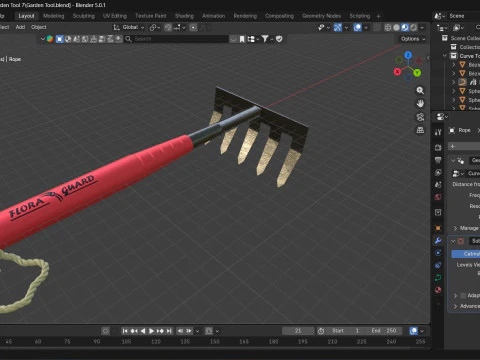This screenshot has width=480, height=360.
Task: Jump to the last frame
Action: pos(169,331)
